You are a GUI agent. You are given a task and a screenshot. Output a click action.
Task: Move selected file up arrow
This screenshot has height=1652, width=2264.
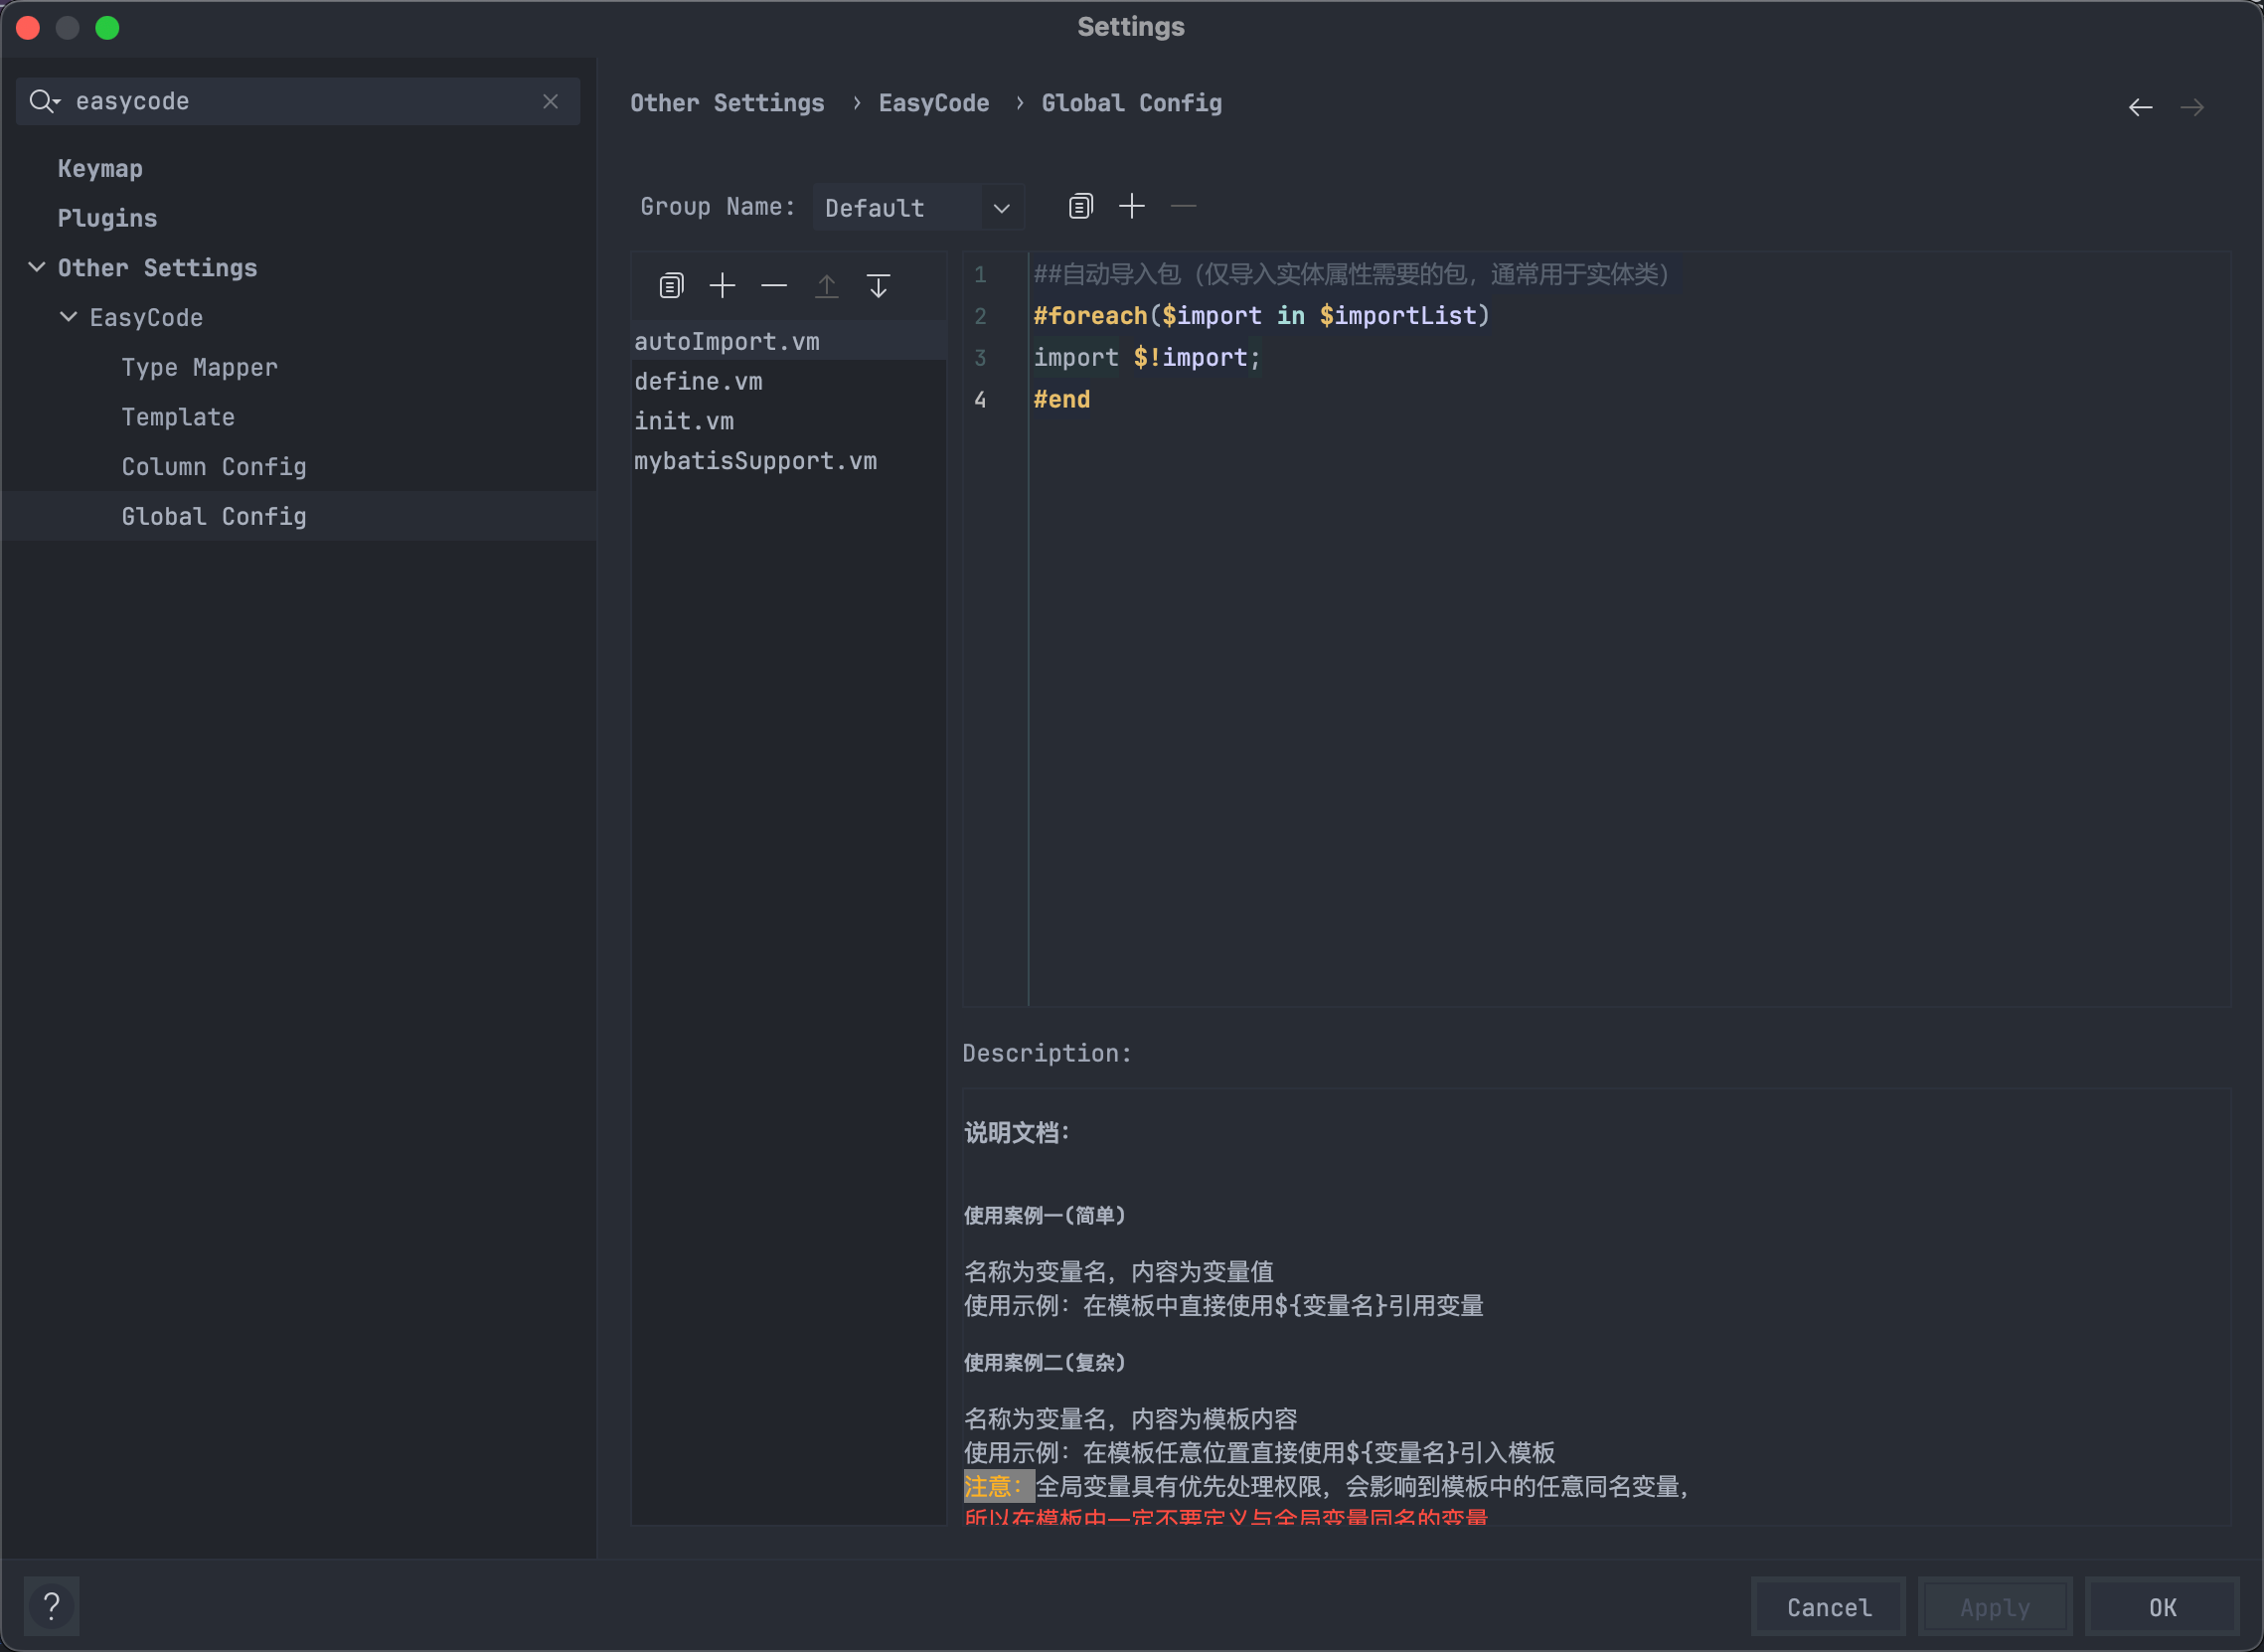[x=826, y=286]
